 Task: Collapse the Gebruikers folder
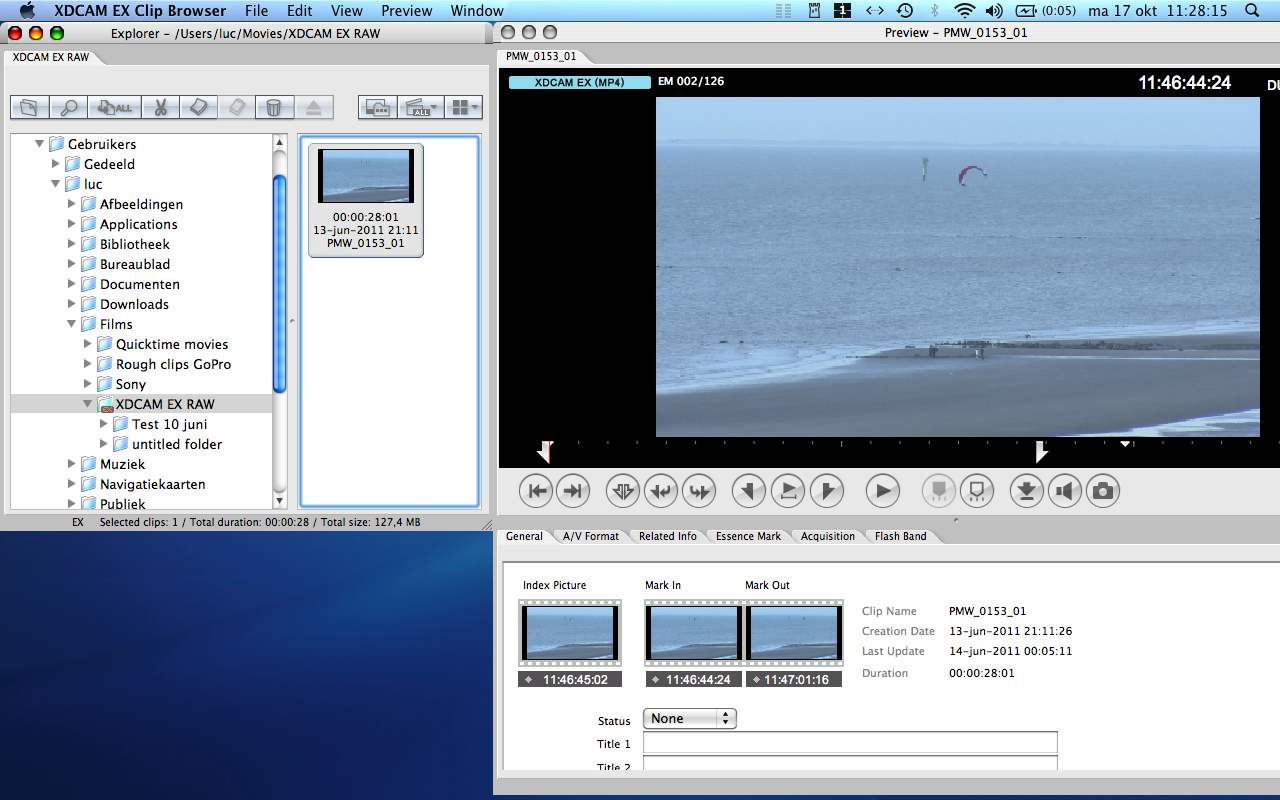(40, 144)
